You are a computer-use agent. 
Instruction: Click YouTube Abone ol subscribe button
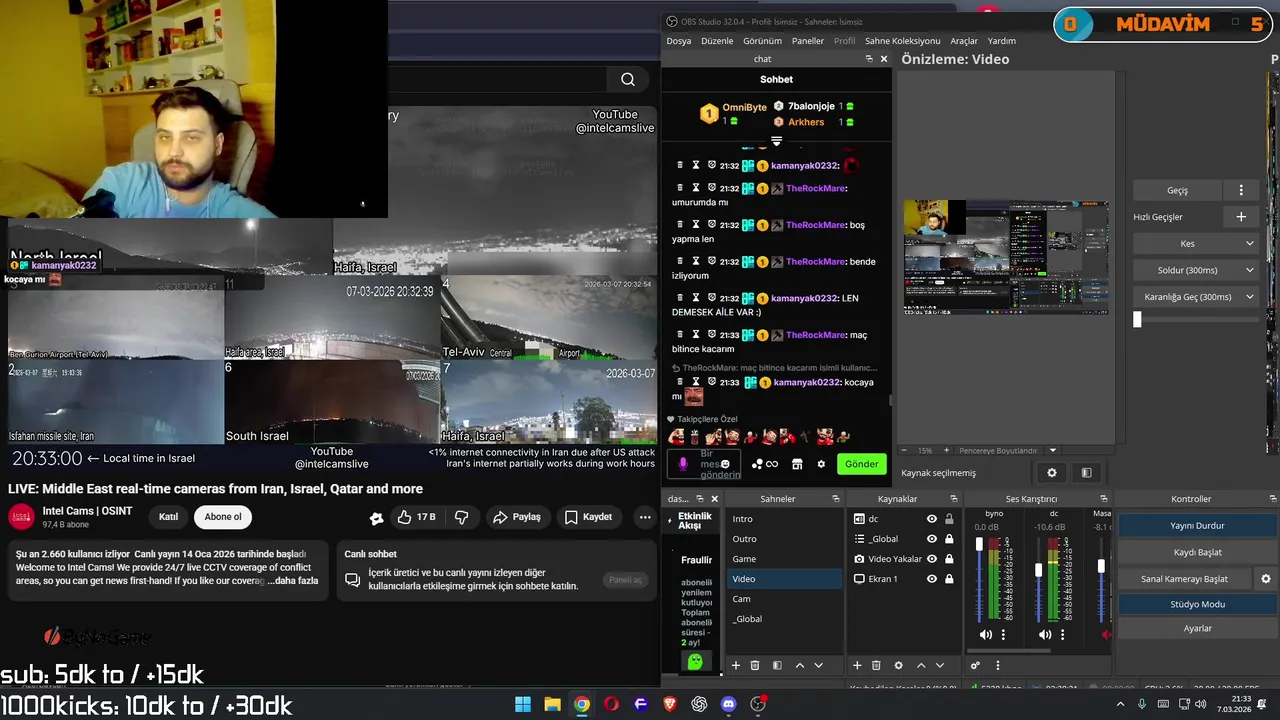pos(223,517)
